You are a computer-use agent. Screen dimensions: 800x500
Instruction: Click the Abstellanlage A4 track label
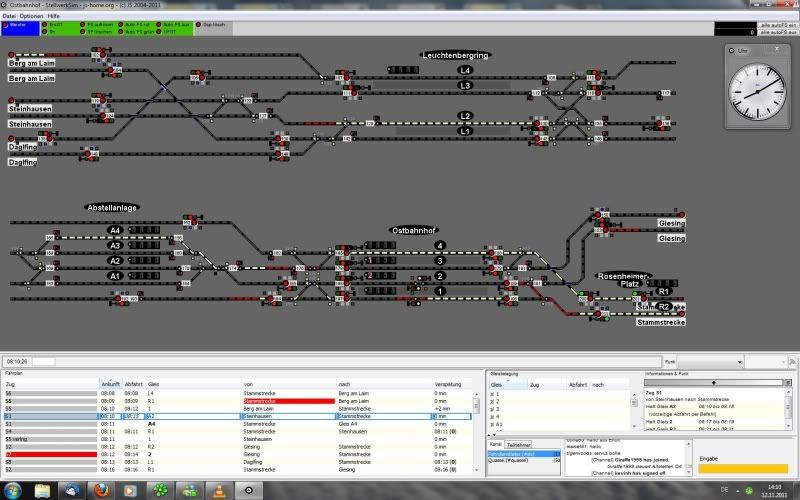[x=116, y=231]
